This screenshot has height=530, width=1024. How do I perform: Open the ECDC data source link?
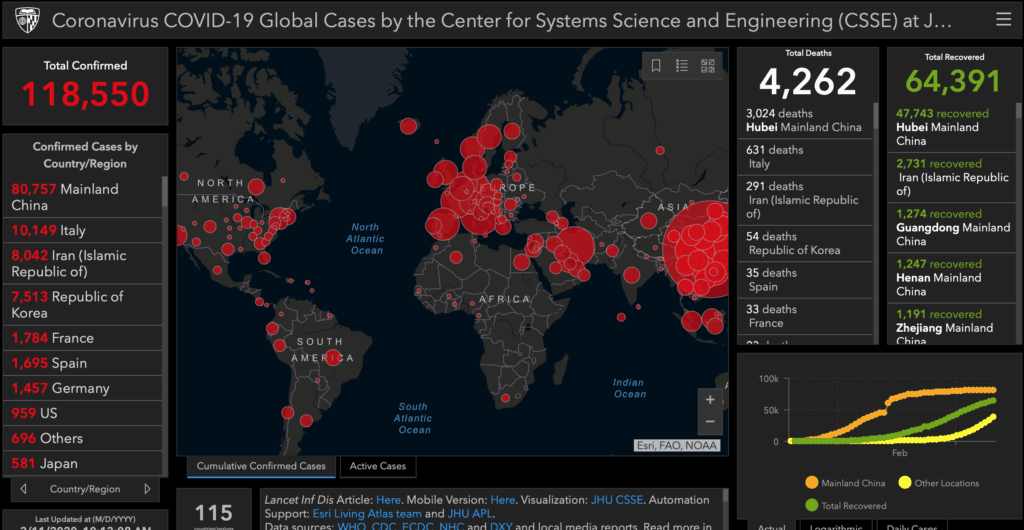(415, 526)
